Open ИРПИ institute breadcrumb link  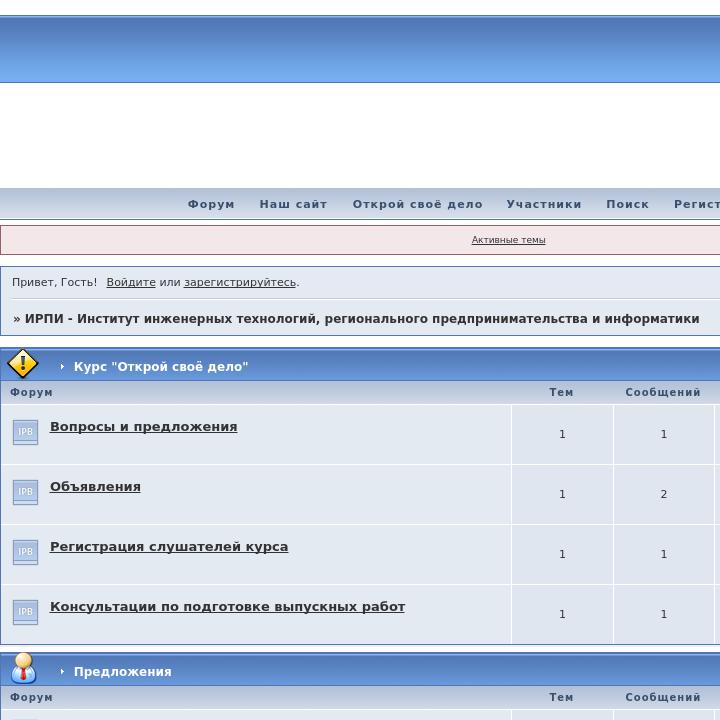362,318
